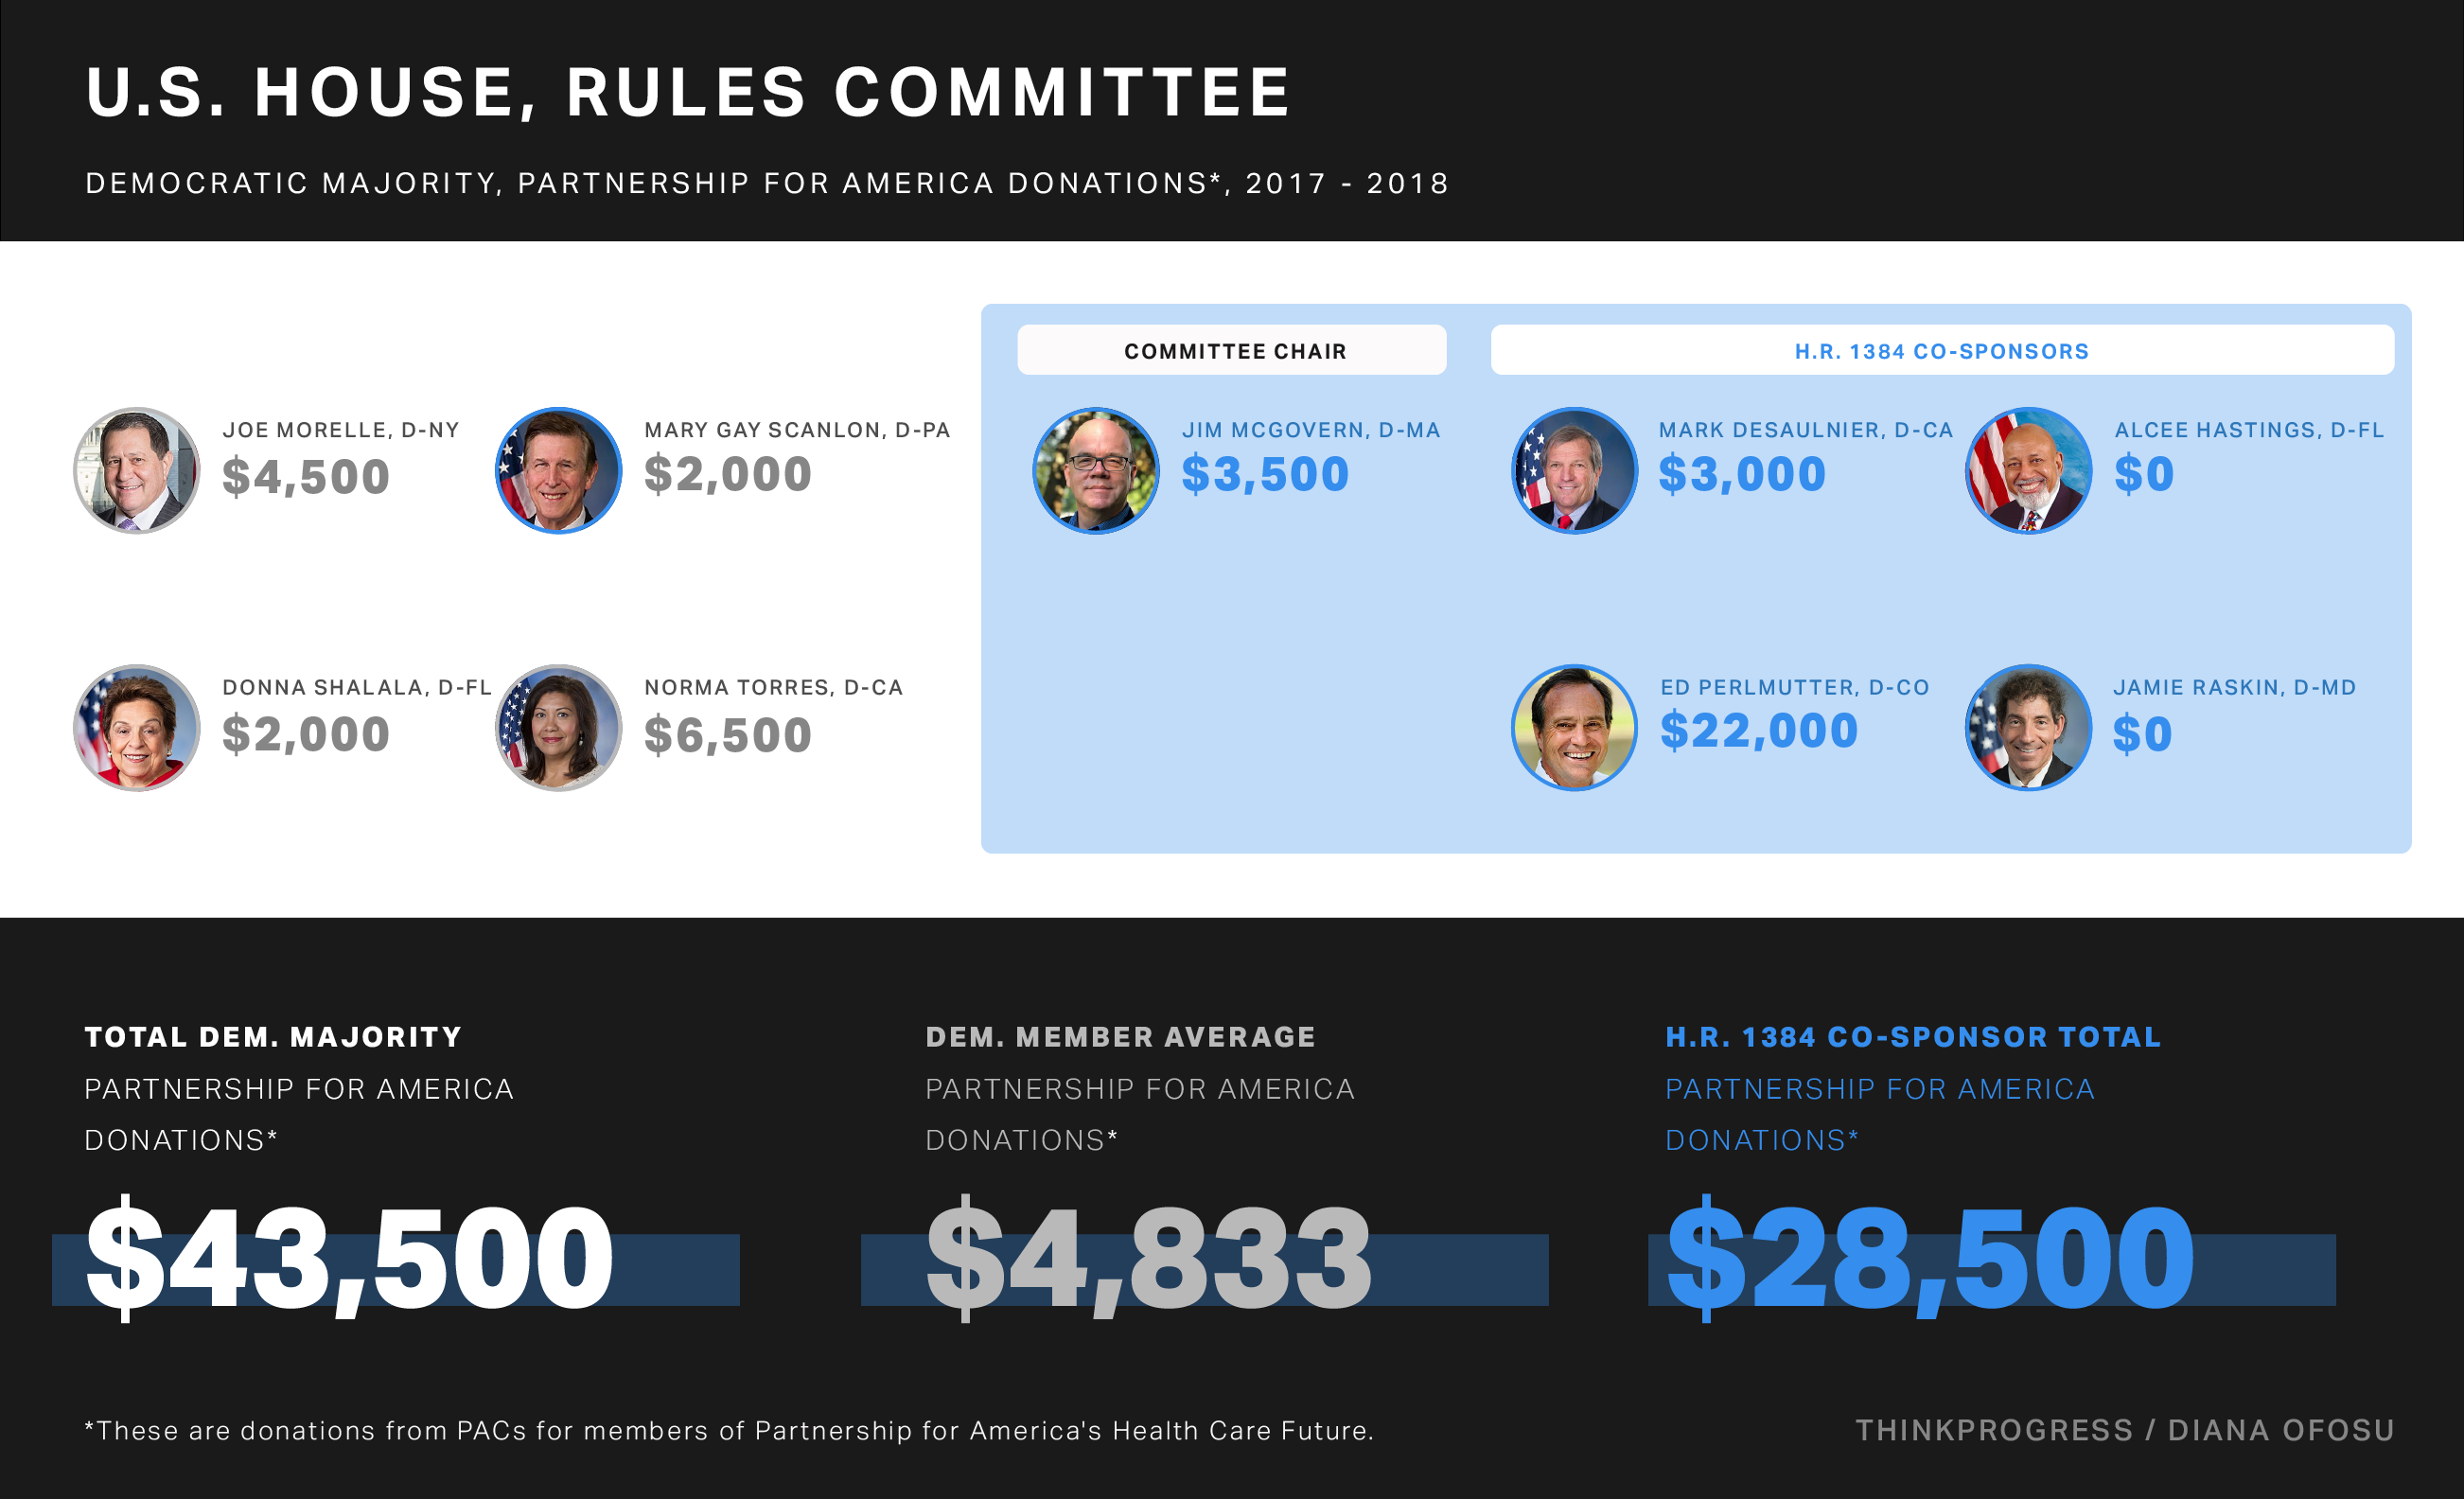Click the $43,500 total Dem. majority figure
This screenshot has height=1499, width=2464.
pyautogui.click(x=350, y=1258)
